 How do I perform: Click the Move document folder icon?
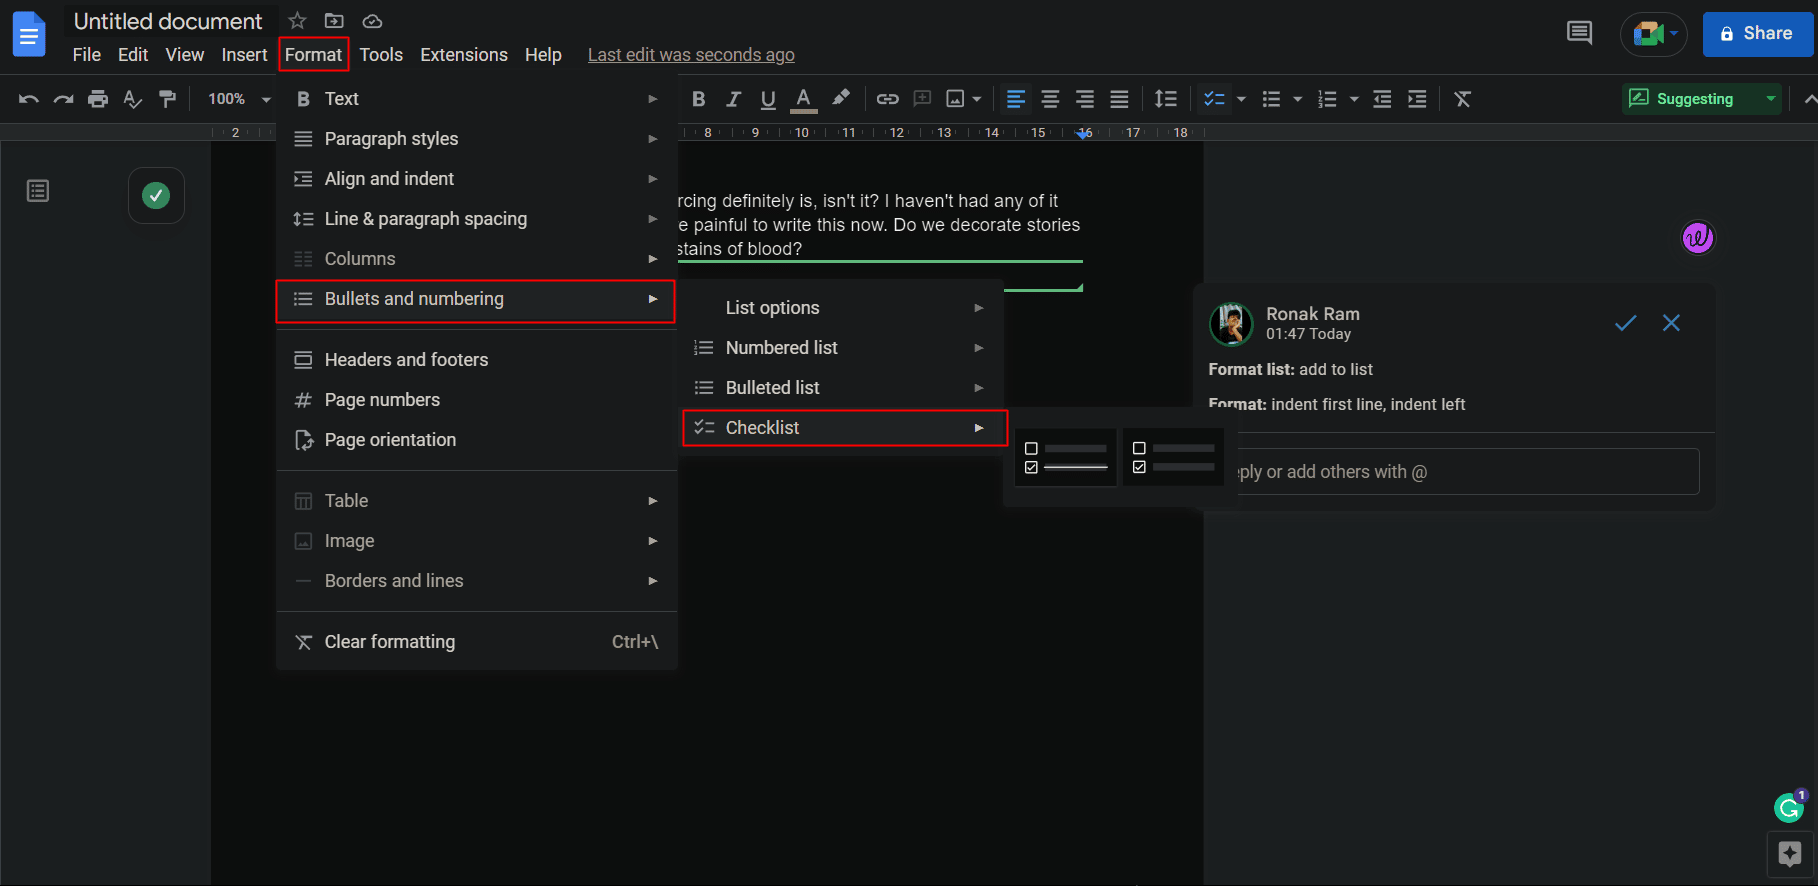coord(334,21)
